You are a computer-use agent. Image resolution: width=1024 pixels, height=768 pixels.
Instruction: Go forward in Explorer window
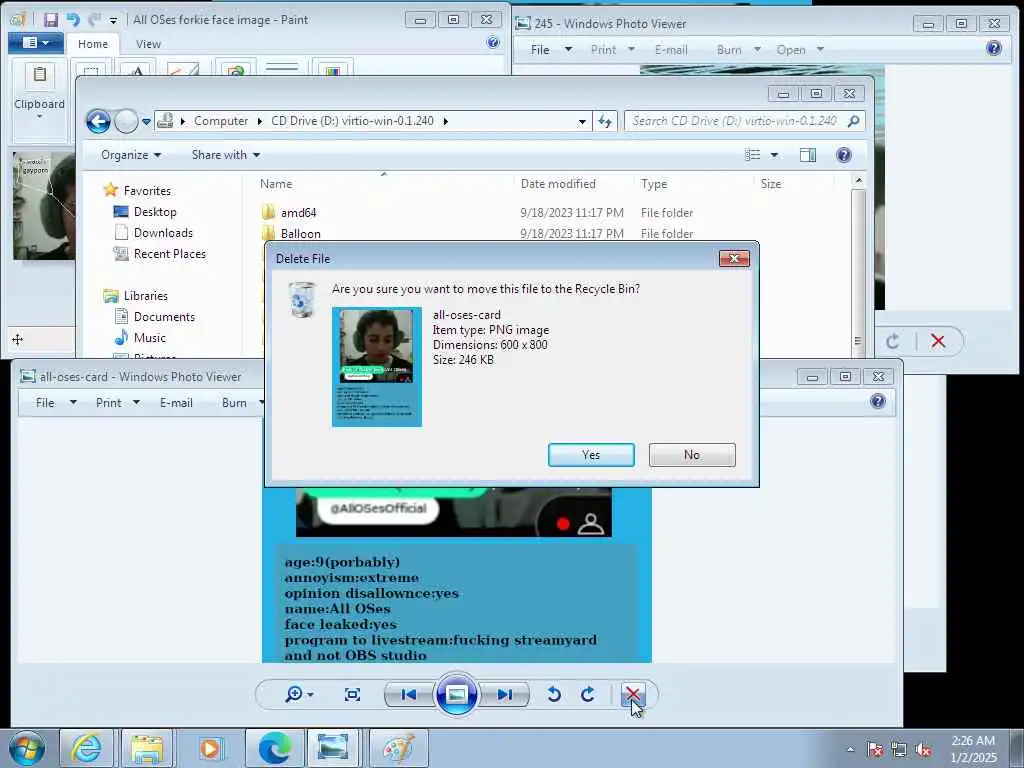pyautogui.click(x=125, y=121)
